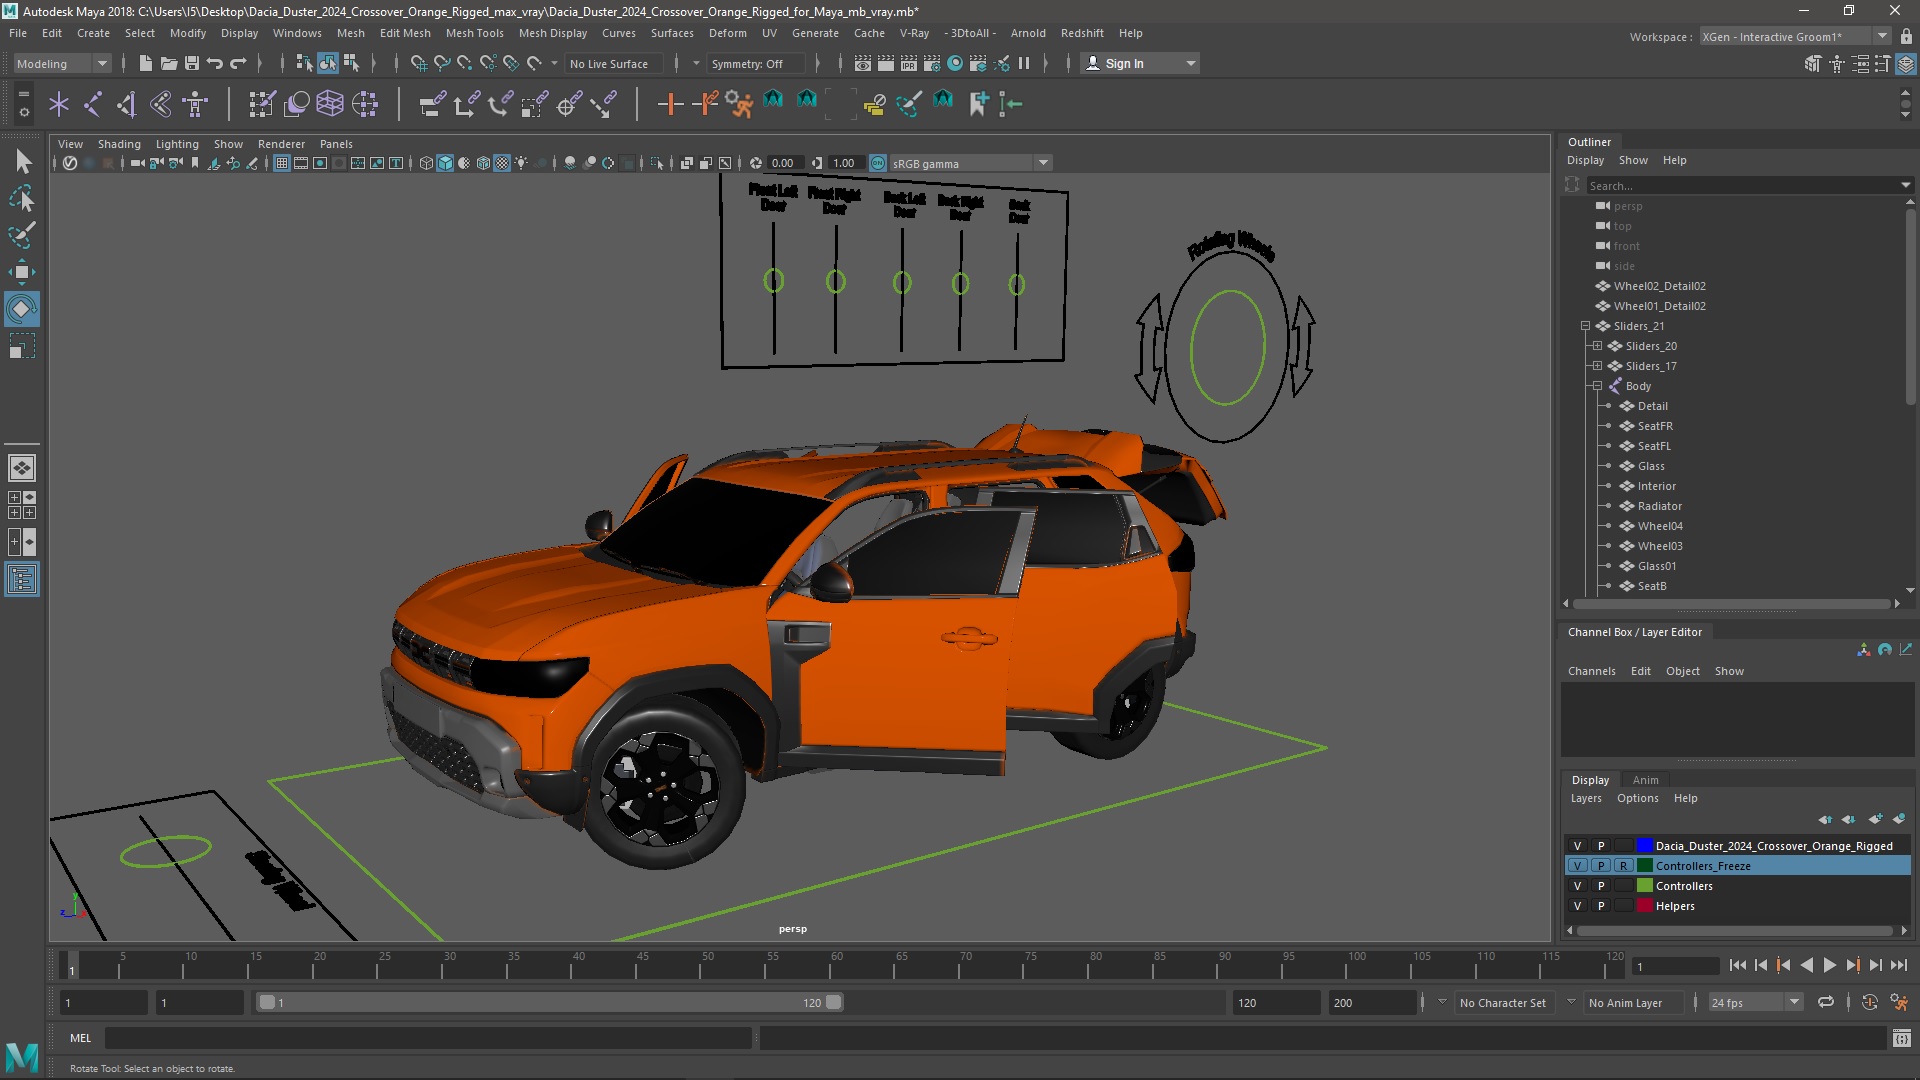
Task: Toggle visibility of Controllers layer
Action: pos(1577,885)
